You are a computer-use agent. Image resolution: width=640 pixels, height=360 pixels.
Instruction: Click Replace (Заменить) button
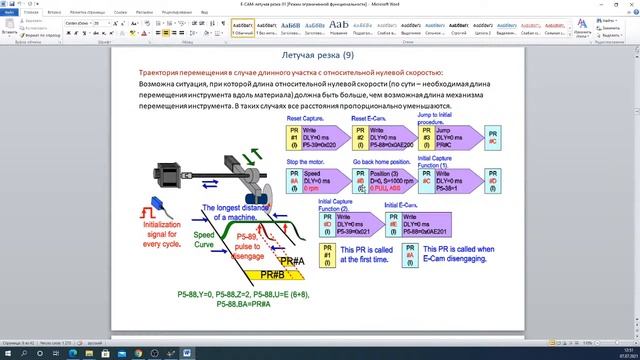[x=609, y=28]
